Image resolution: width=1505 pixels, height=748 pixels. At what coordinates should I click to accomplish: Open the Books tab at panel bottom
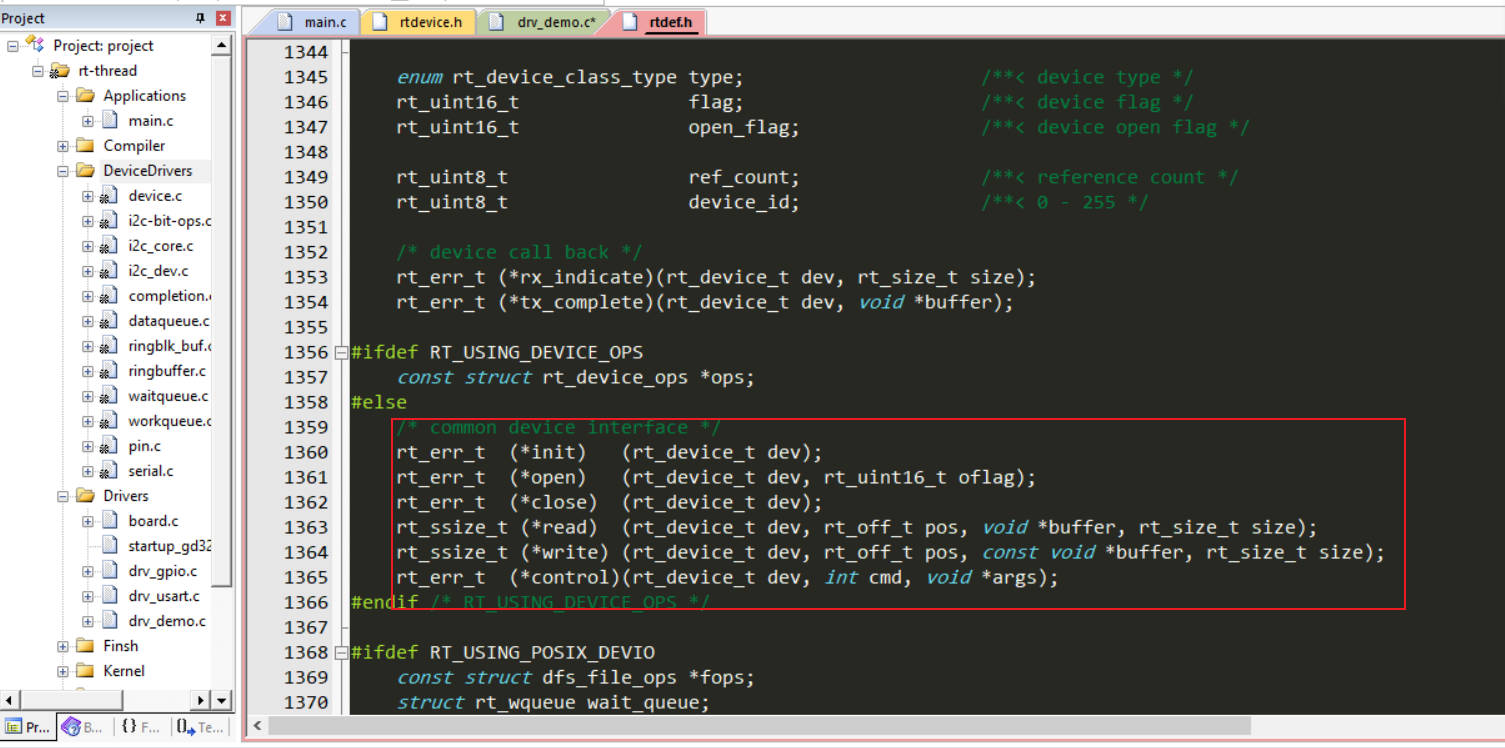click(83, 727)
